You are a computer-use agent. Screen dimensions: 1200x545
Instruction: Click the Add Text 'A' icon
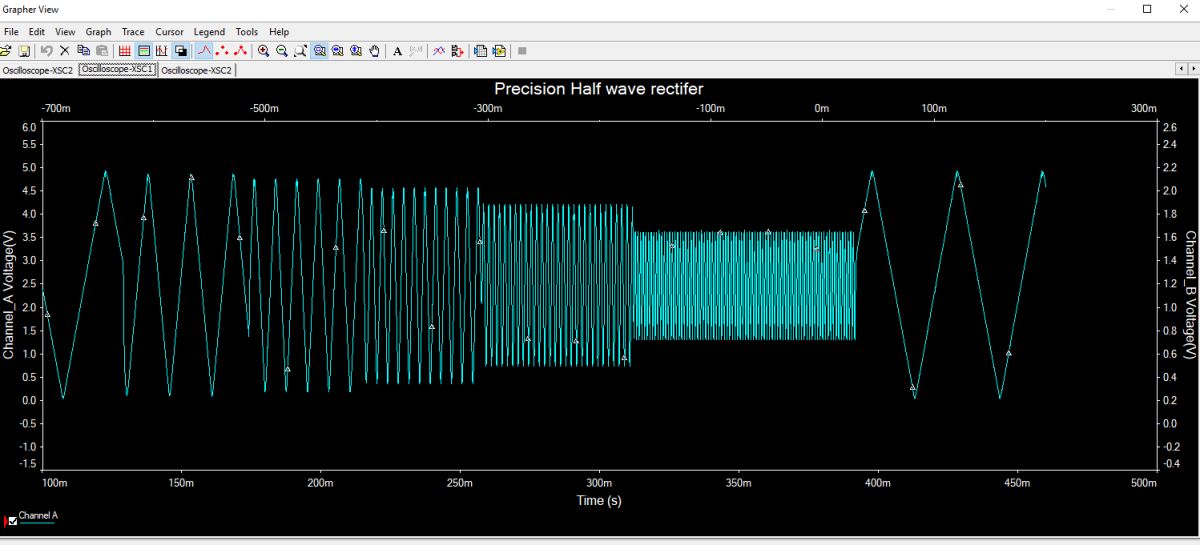coord(397,50)
